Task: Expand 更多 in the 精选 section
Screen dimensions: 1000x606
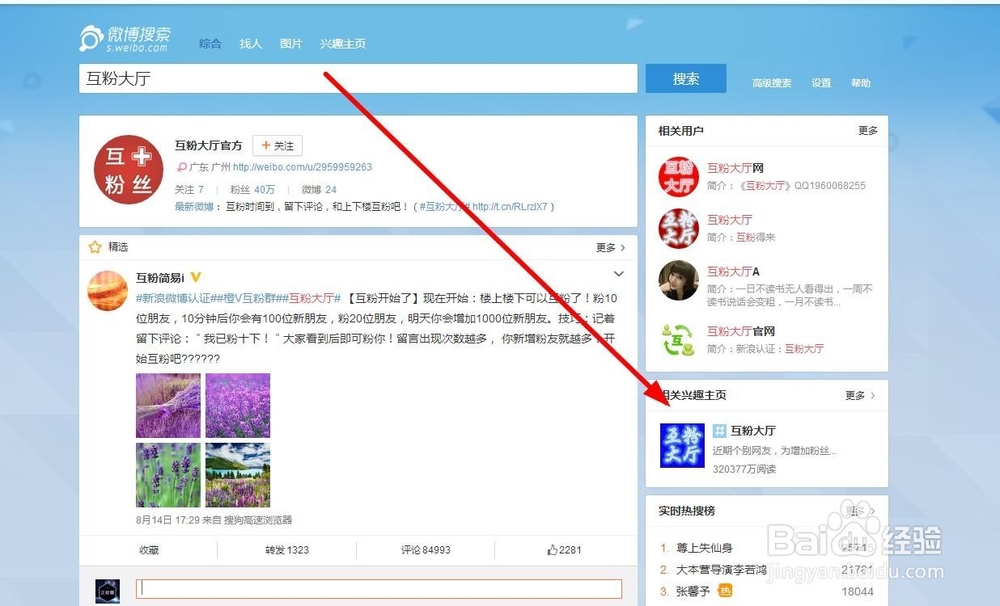Action: pyautogui.click(x=610, y=248)
